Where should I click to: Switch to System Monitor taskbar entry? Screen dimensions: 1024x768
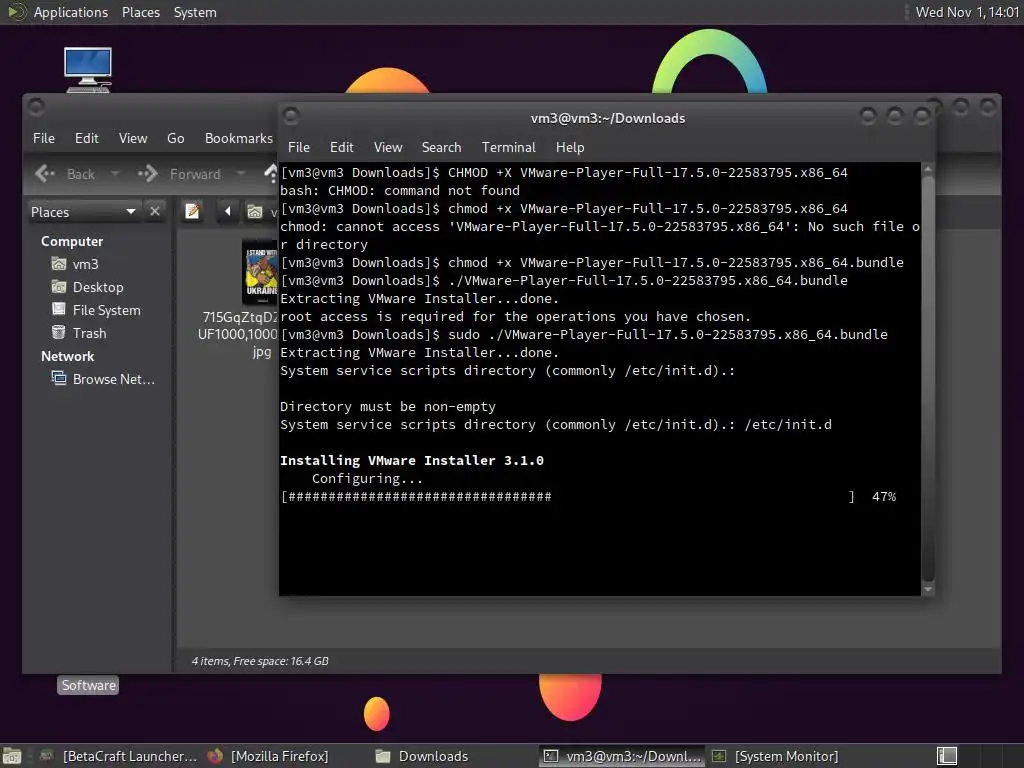tap(775, 756)
